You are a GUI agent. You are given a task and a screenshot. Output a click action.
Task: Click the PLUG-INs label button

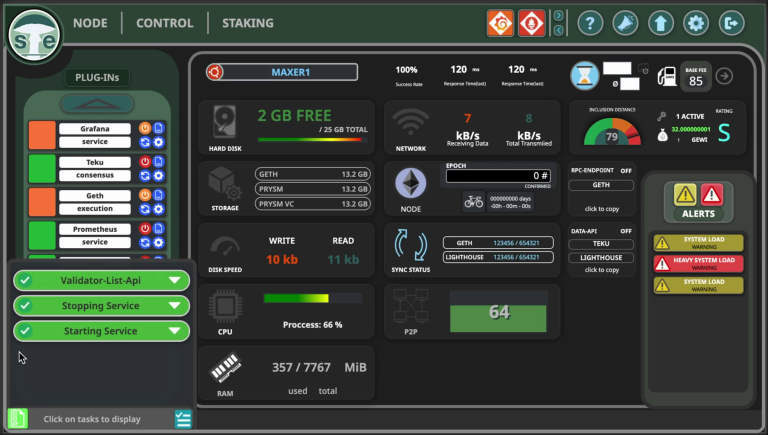(97, 77)
